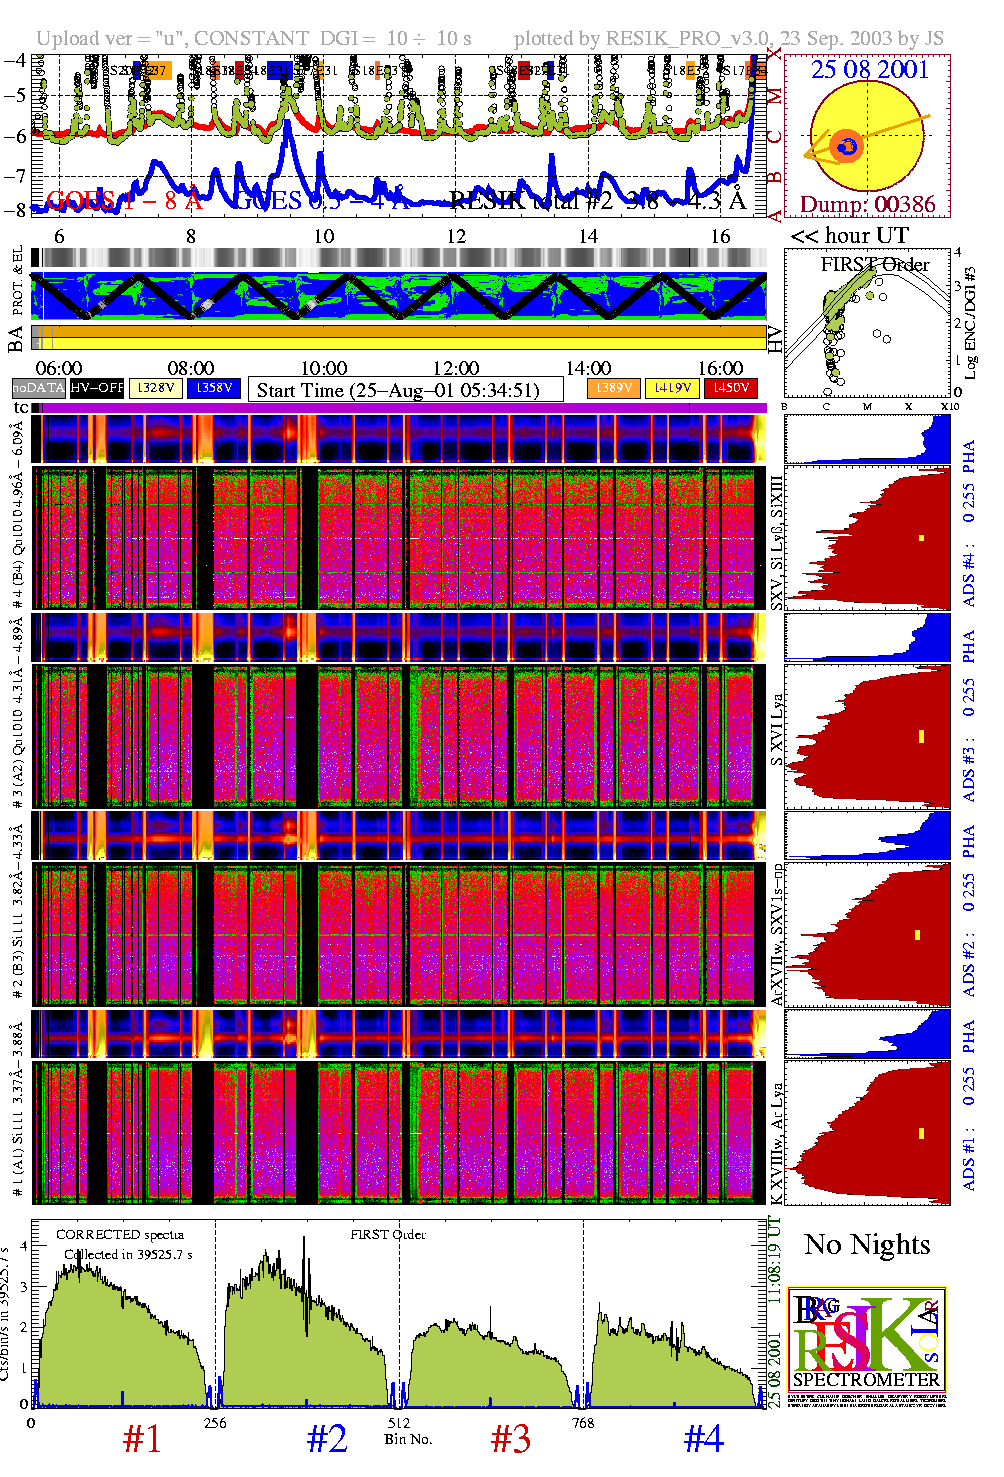Click the red #1 channel label below the spectra
Viewport: 1004px width, 1477px height.
142,1439
